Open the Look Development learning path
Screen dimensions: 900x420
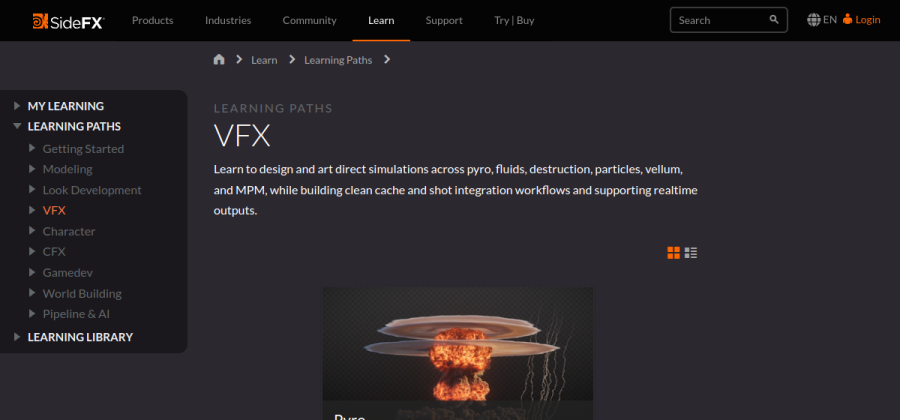(92, 190)
